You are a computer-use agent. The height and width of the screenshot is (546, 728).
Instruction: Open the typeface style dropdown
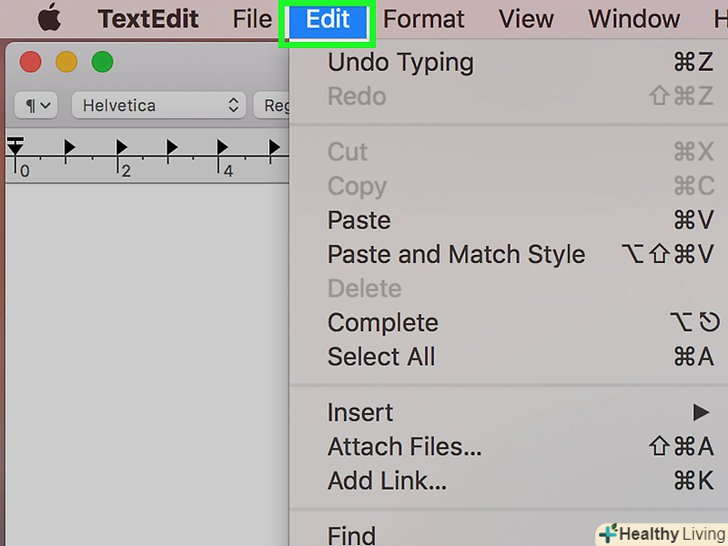point(272,104)
